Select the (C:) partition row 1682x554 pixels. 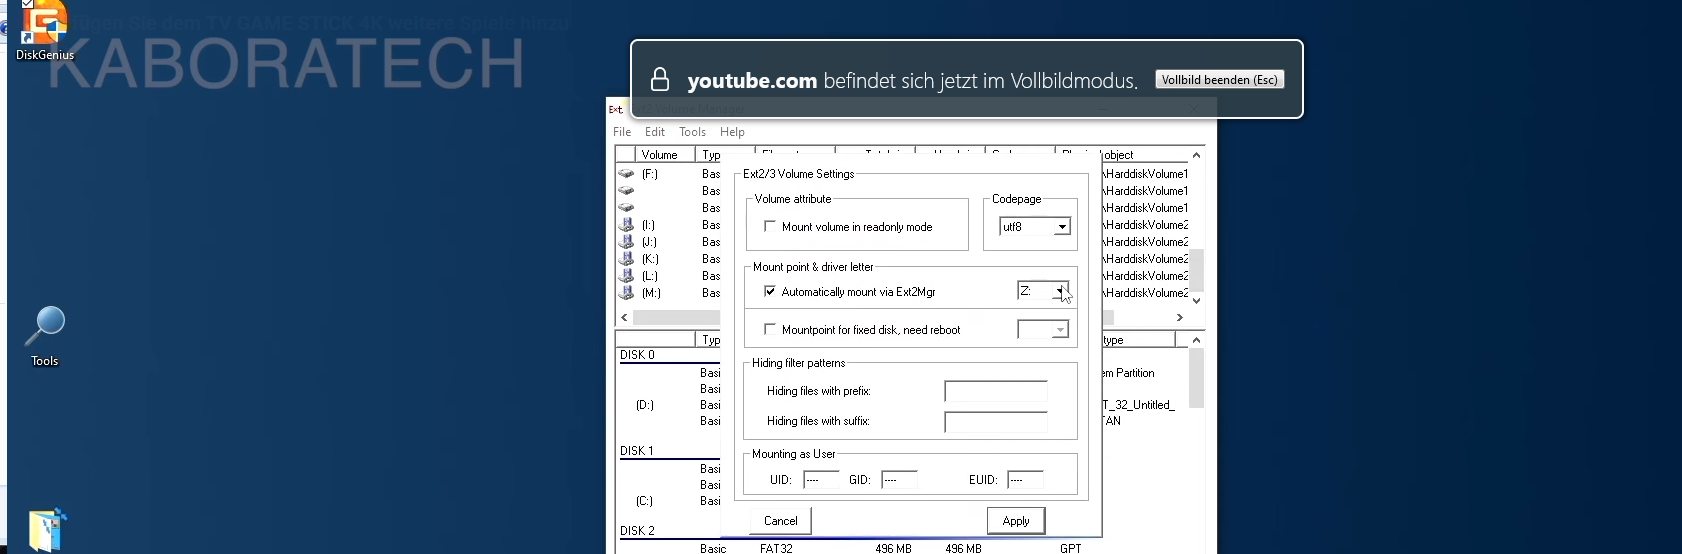coord(645,501)
